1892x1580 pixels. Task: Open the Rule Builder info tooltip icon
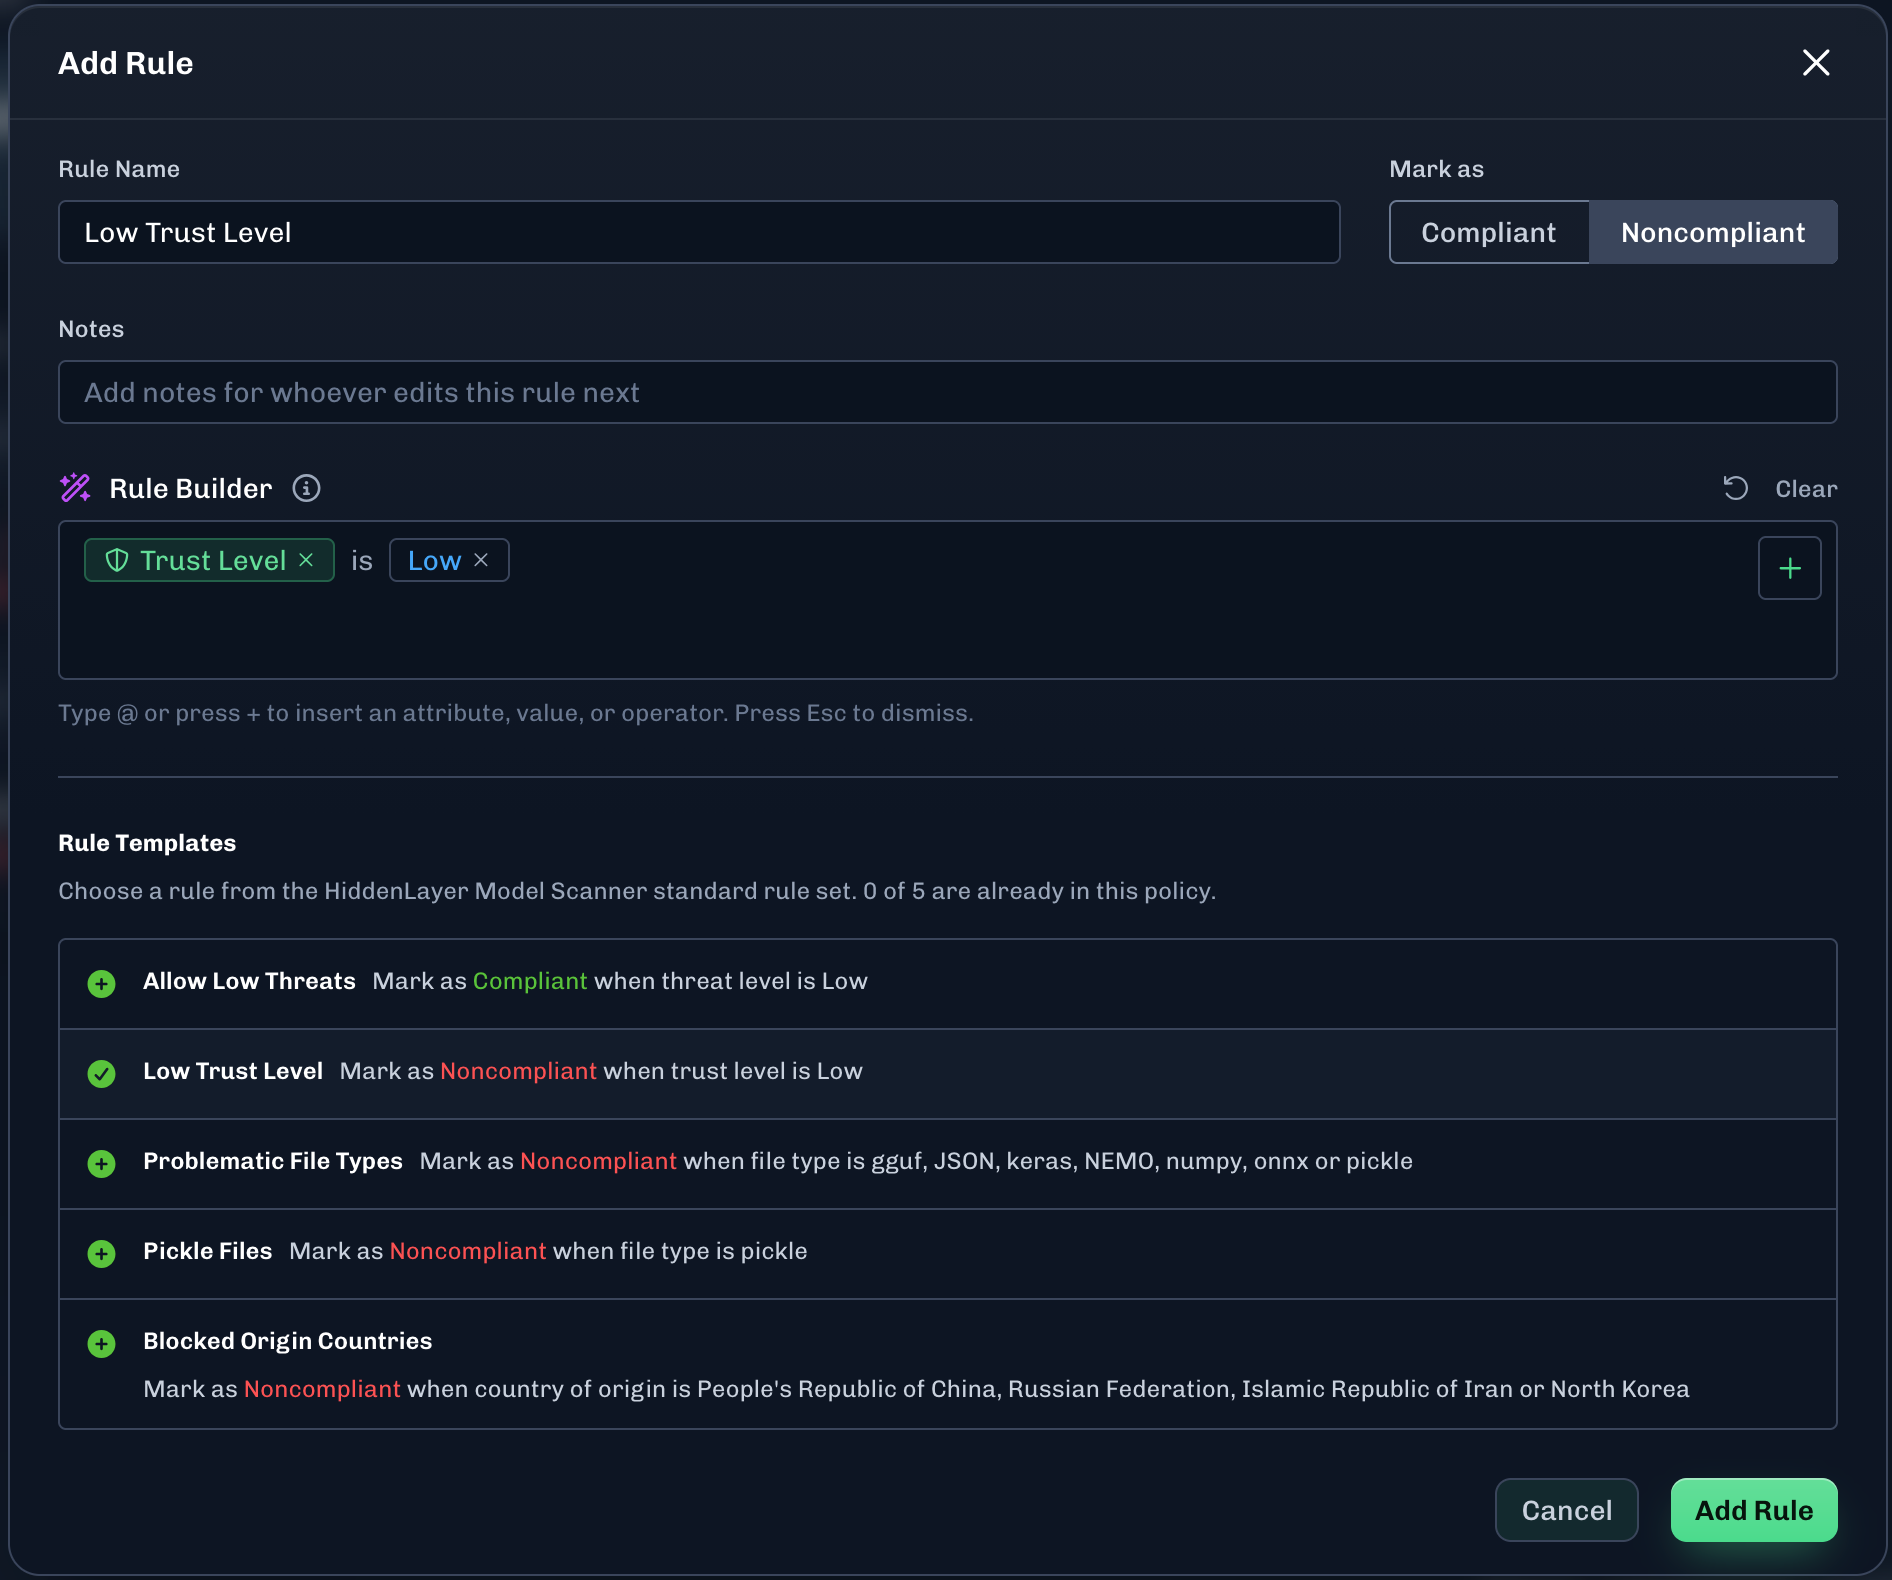[306, 488]
